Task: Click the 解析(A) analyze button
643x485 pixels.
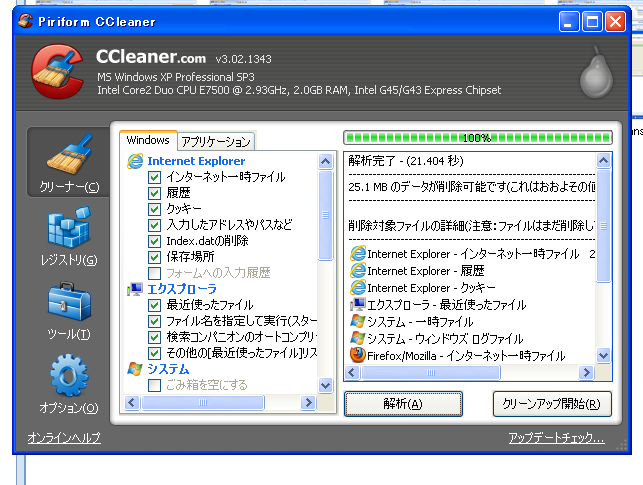Action: (x=403, y=404)
